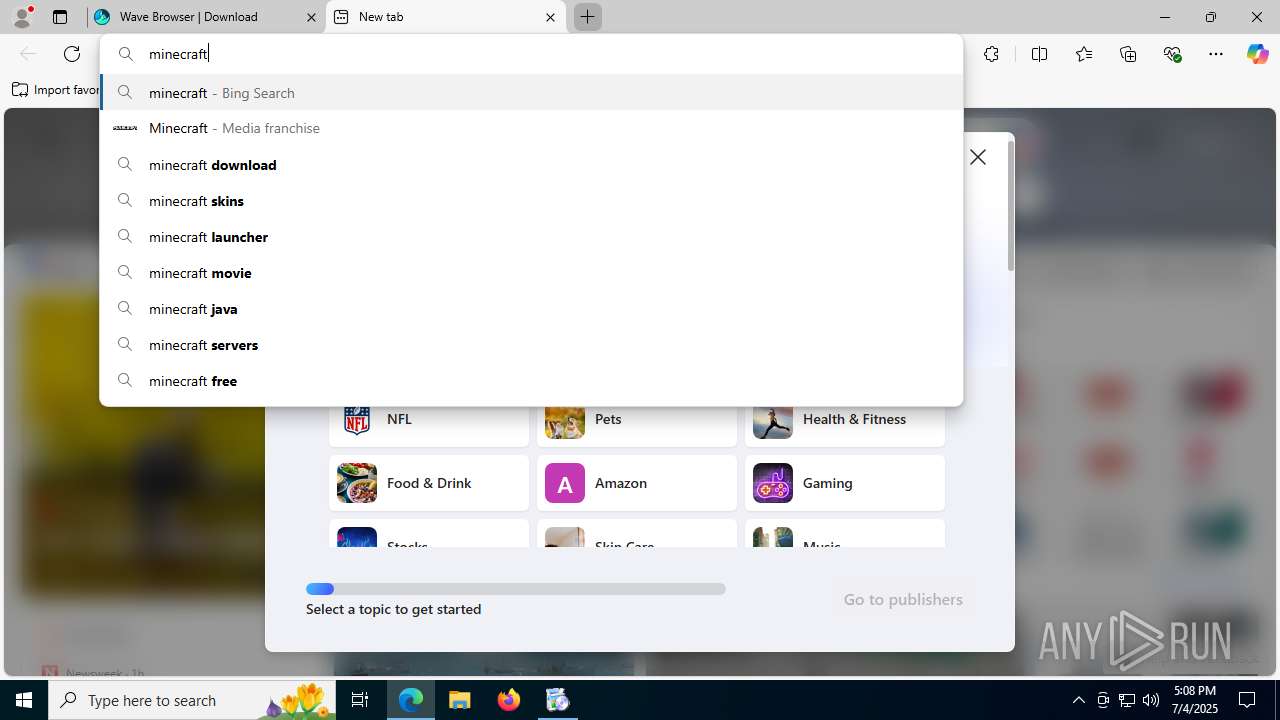Select the NFL topic card
The height and width of the screenshot is (720, 1280).
[429, 424]
